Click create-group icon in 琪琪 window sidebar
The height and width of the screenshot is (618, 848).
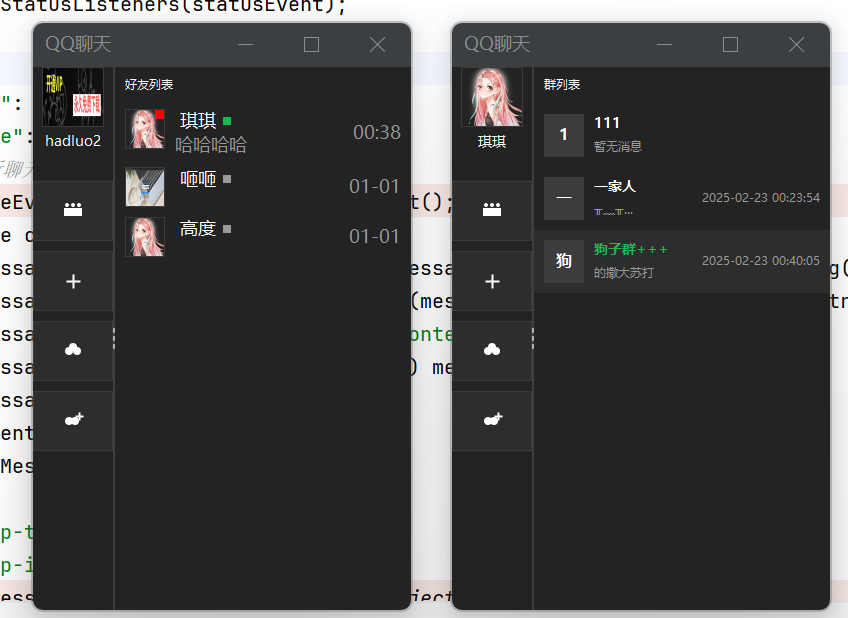[492, 420]
